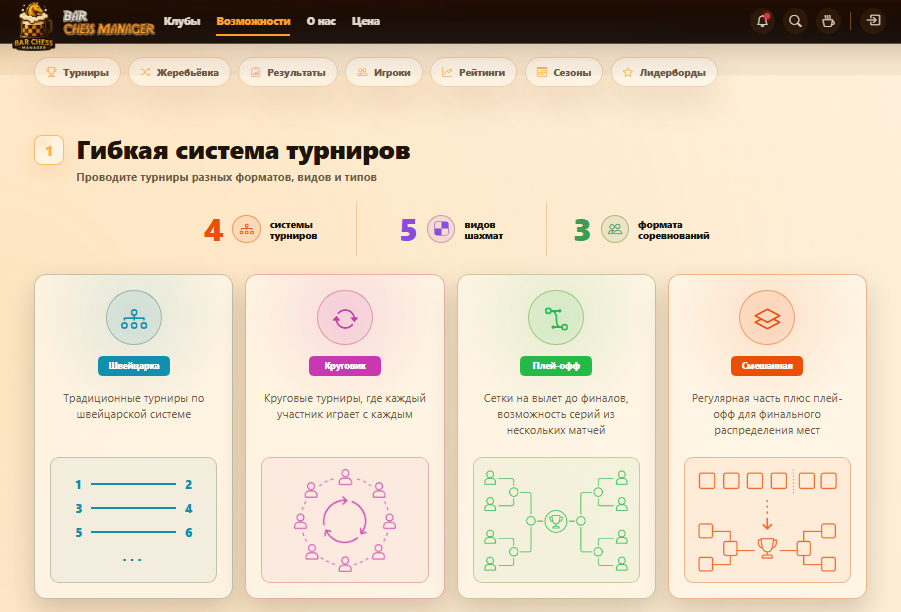Screen dimensions: 901x612
Task: Click the playoff bracket illustration
Action: 556,520
